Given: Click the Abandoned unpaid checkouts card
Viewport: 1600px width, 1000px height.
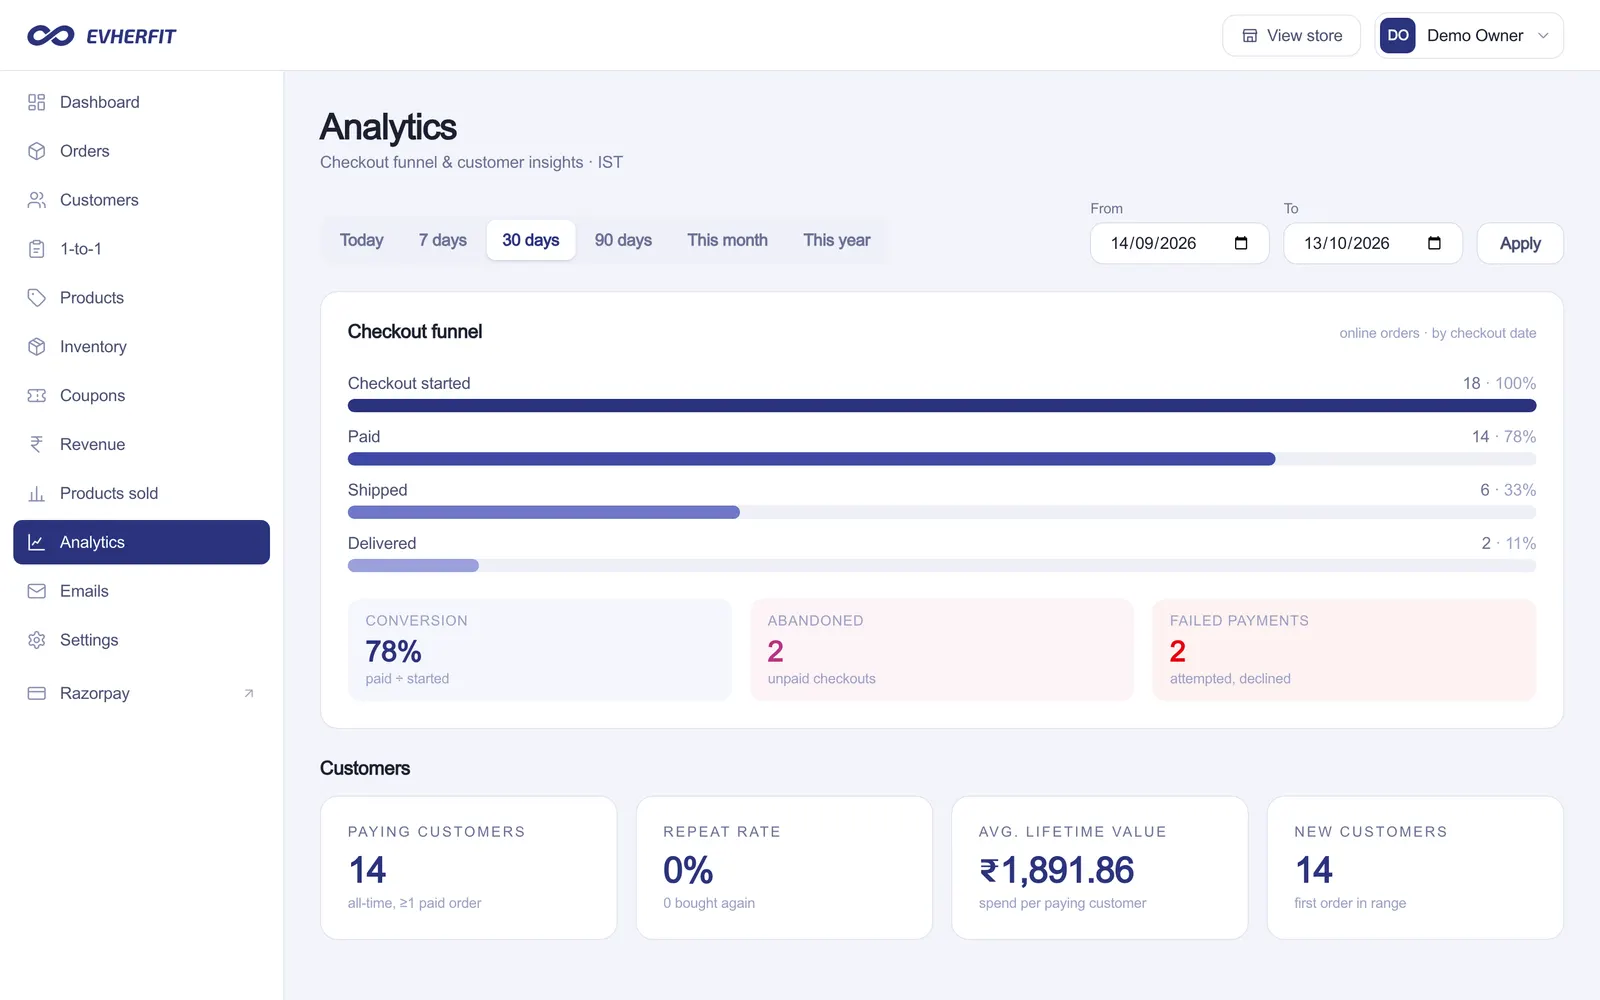Looking at the screenshot, I should [x=942, y=650].
